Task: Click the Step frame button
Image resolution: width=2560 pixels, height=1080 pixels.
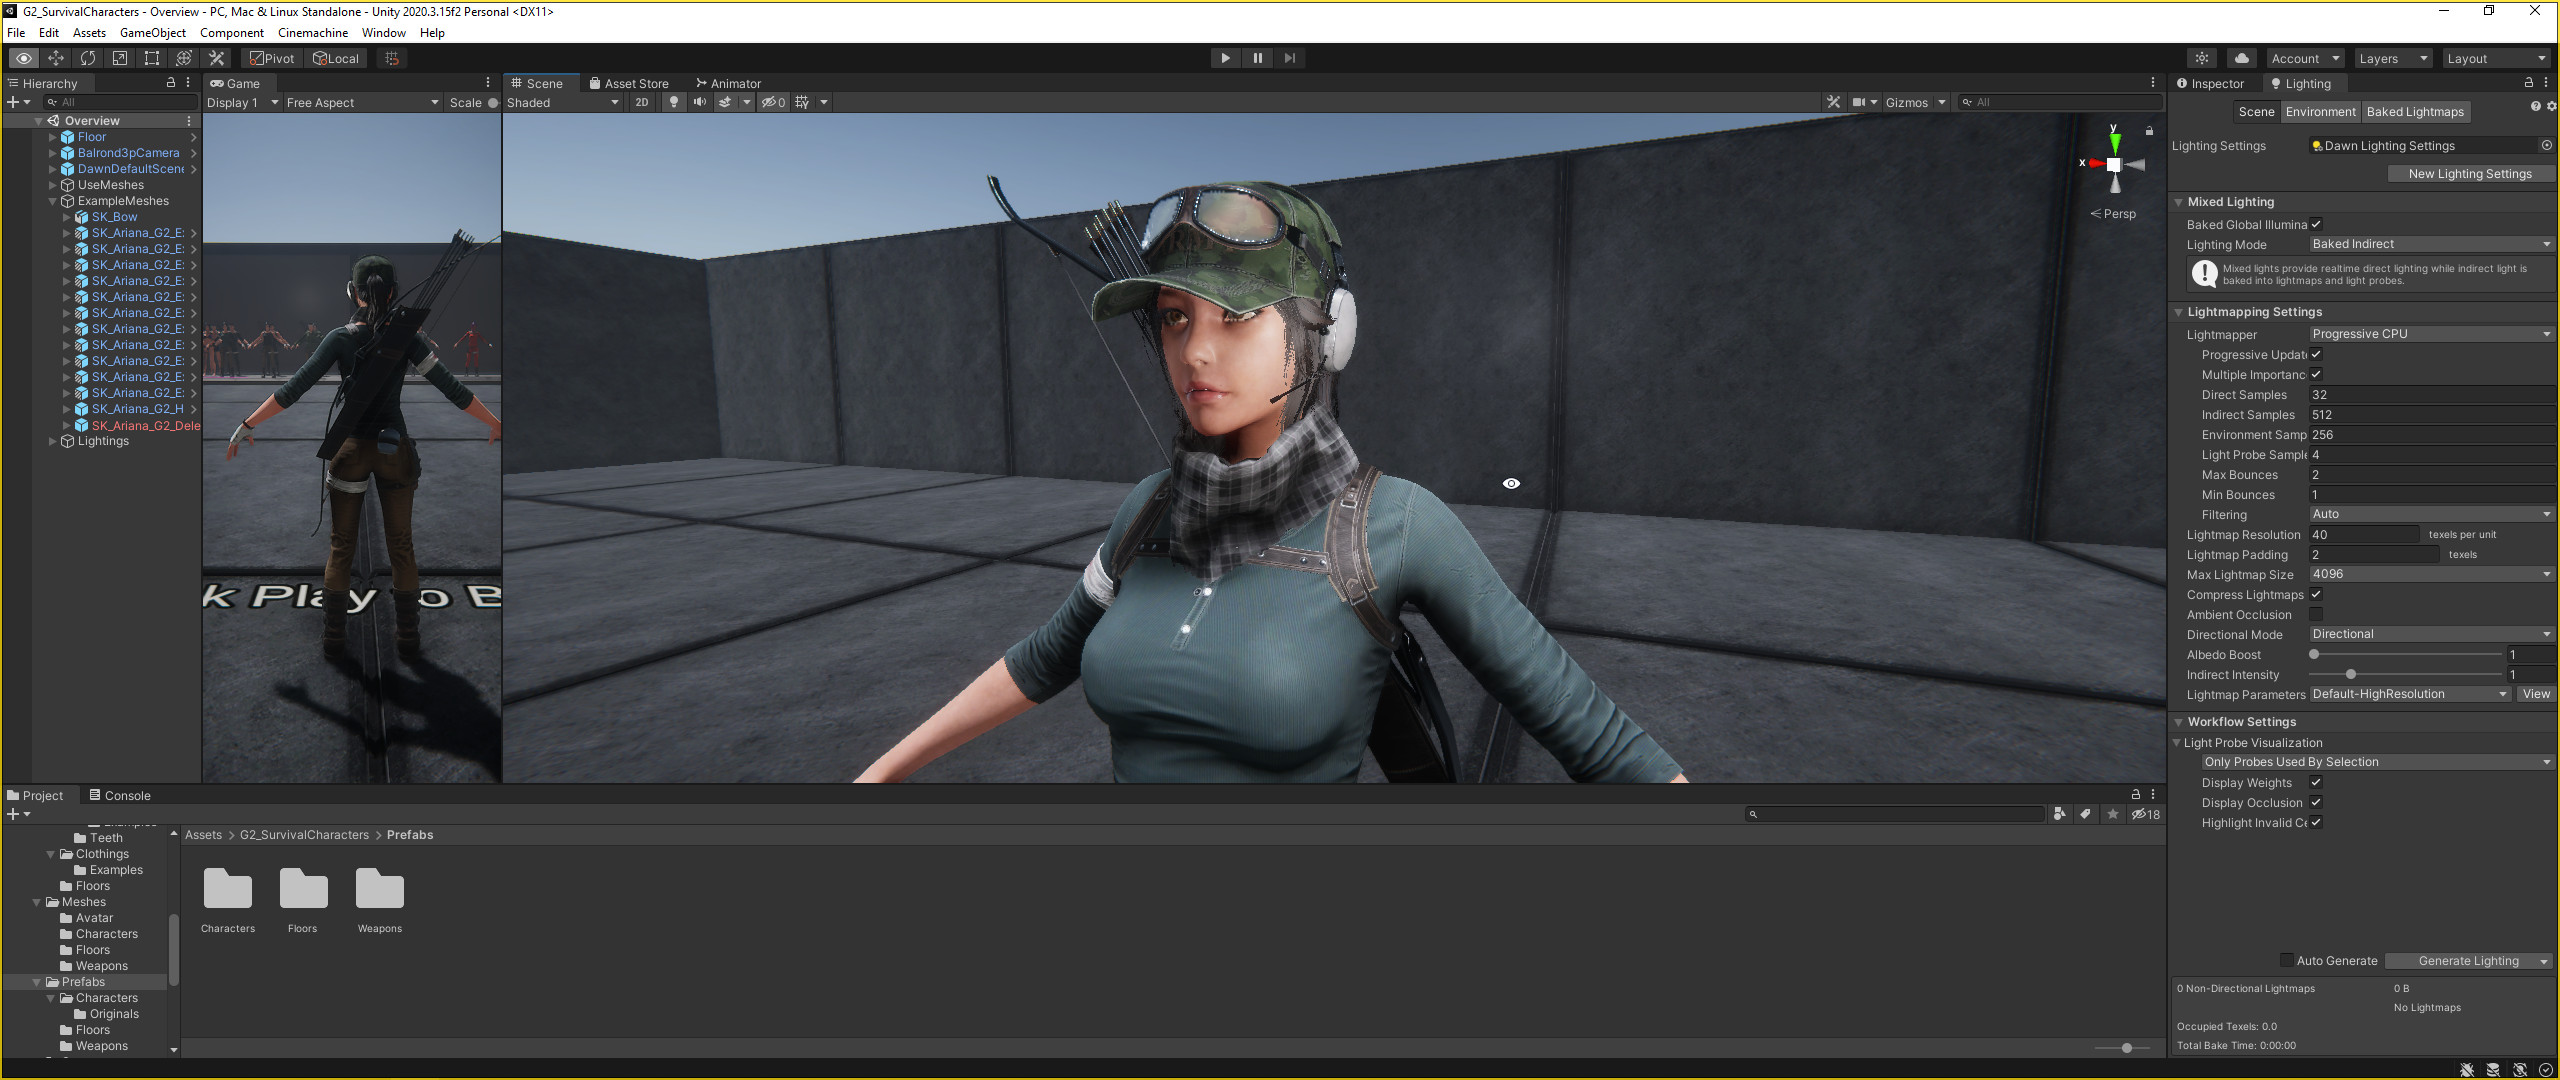Action: pyautogui.click(x=1289, y=58)
